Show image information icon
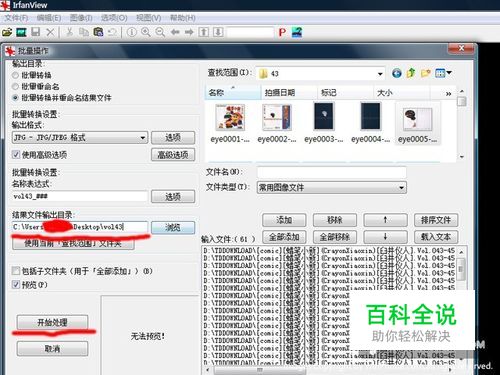This screenshot has height=375, width=500. coord(132,32)
